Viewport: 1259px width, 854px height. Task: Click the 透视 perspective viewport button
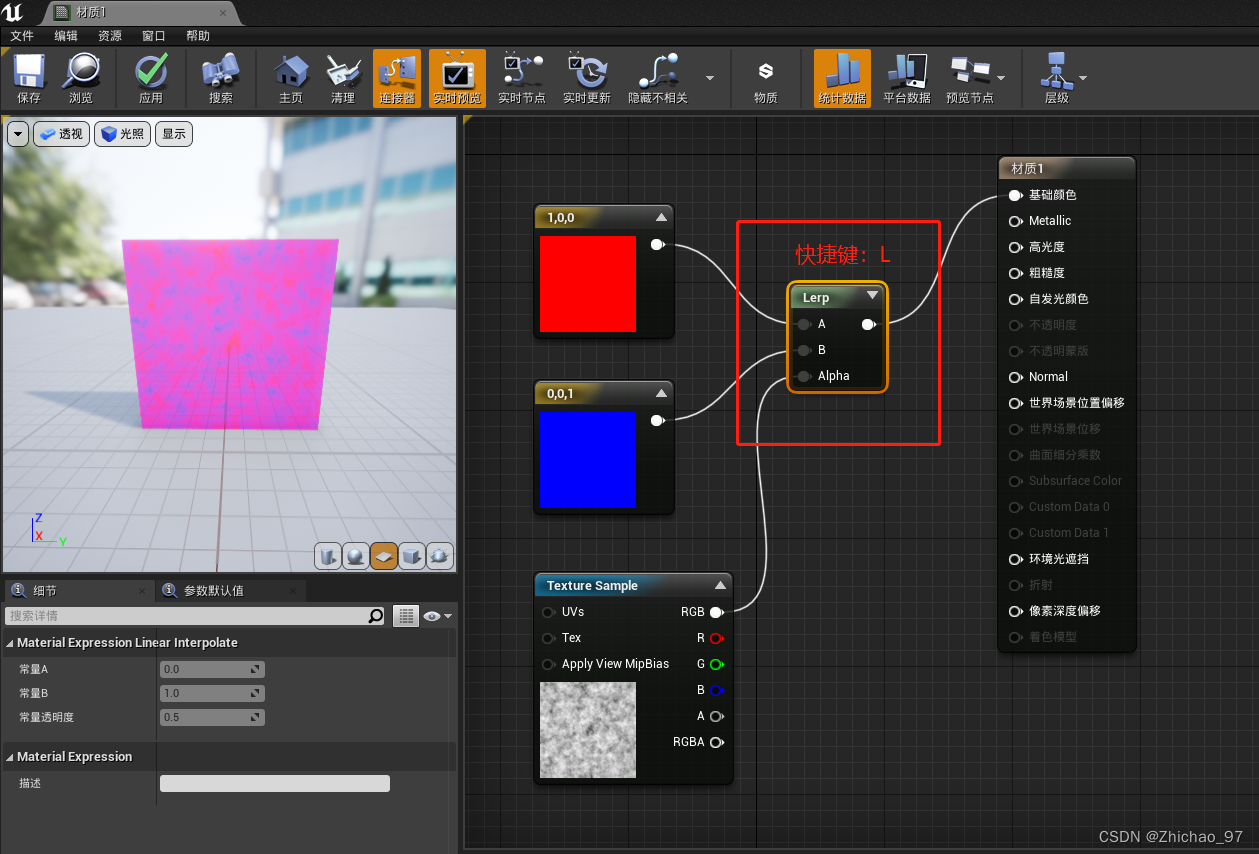click(61, 133)
